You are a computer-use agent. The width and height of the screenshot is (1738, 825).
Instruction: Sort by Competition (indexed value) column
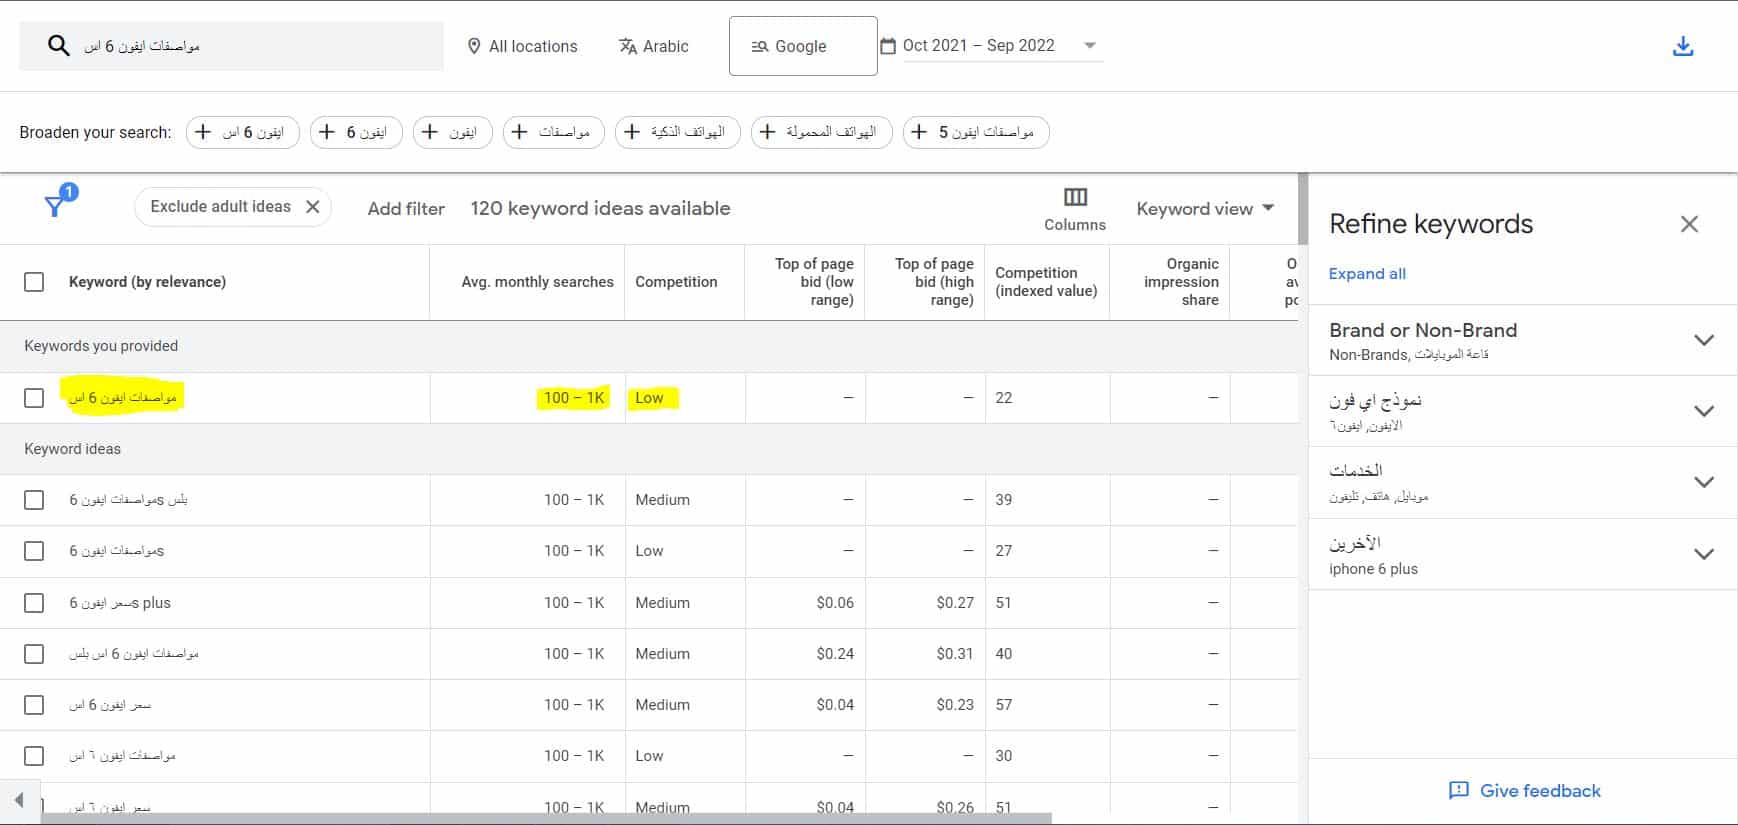1046,282
